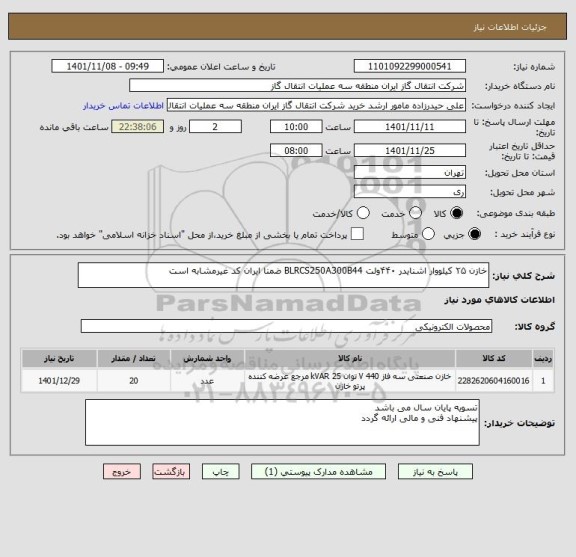Click the announcement date field 1401/11/08 - 09:49
The width and height of the screenshot is (576, 557).
tap(108, 67)
